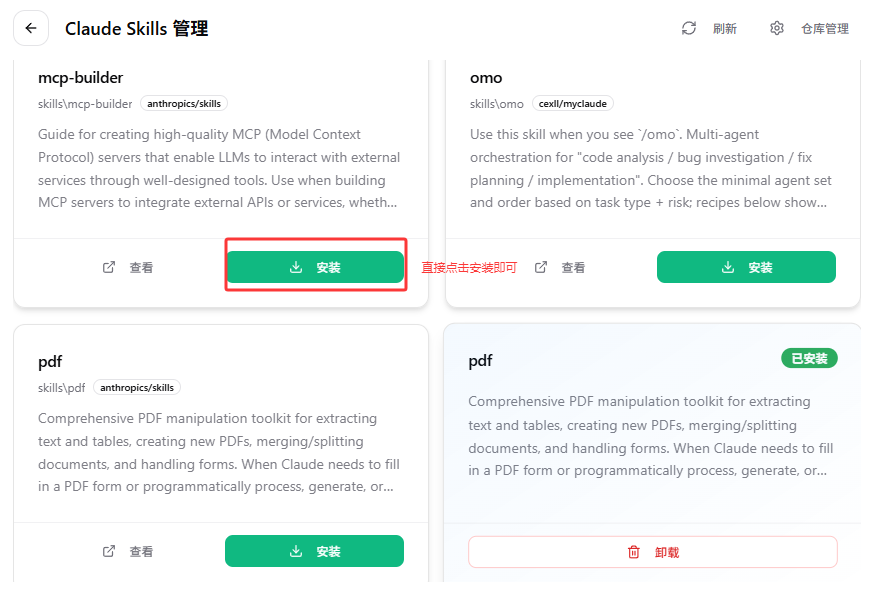
Task: Click the external-link icon on mcp-builder card
Action: coord(109,267)
